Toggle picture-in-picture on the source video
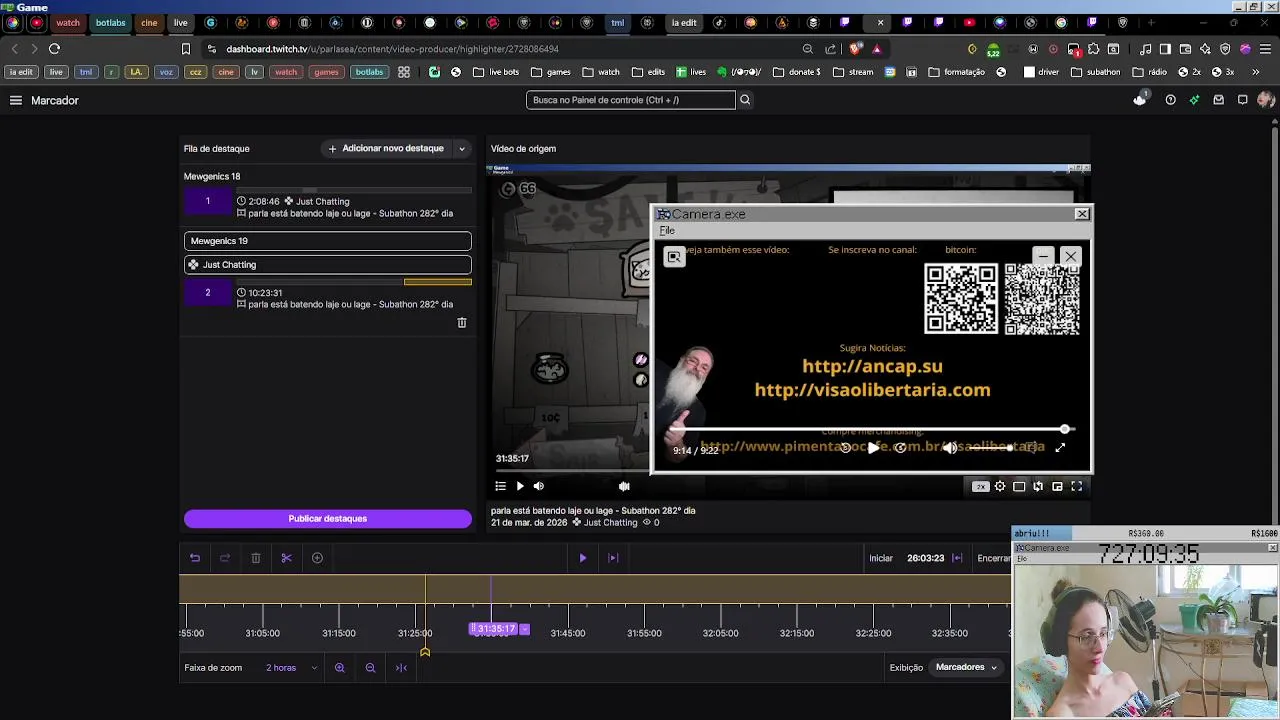The height and width of the screenshot is (720, 1280). click(1057, 486)
